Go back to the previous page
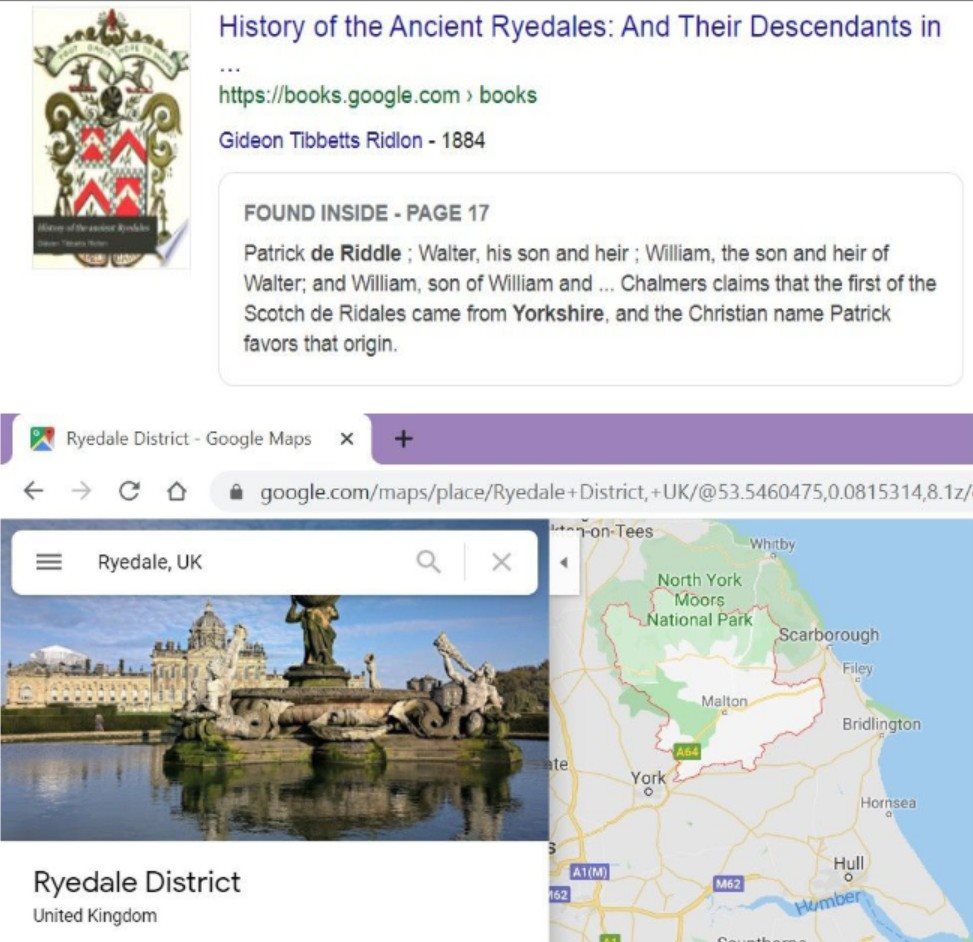Image resolution: width=973 pixels, height=942 pixels. tap(34, 491)
